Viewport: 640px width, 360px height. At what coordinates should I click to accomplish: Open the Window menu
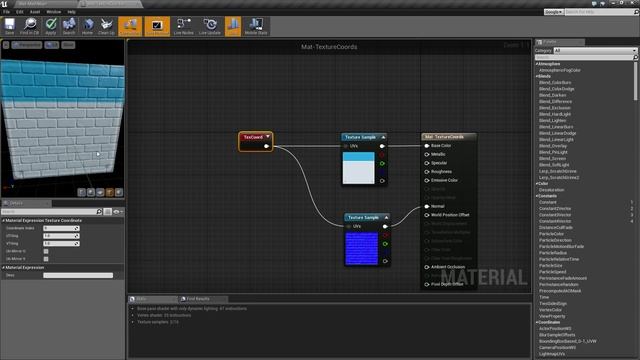click(x=53, y=12)
